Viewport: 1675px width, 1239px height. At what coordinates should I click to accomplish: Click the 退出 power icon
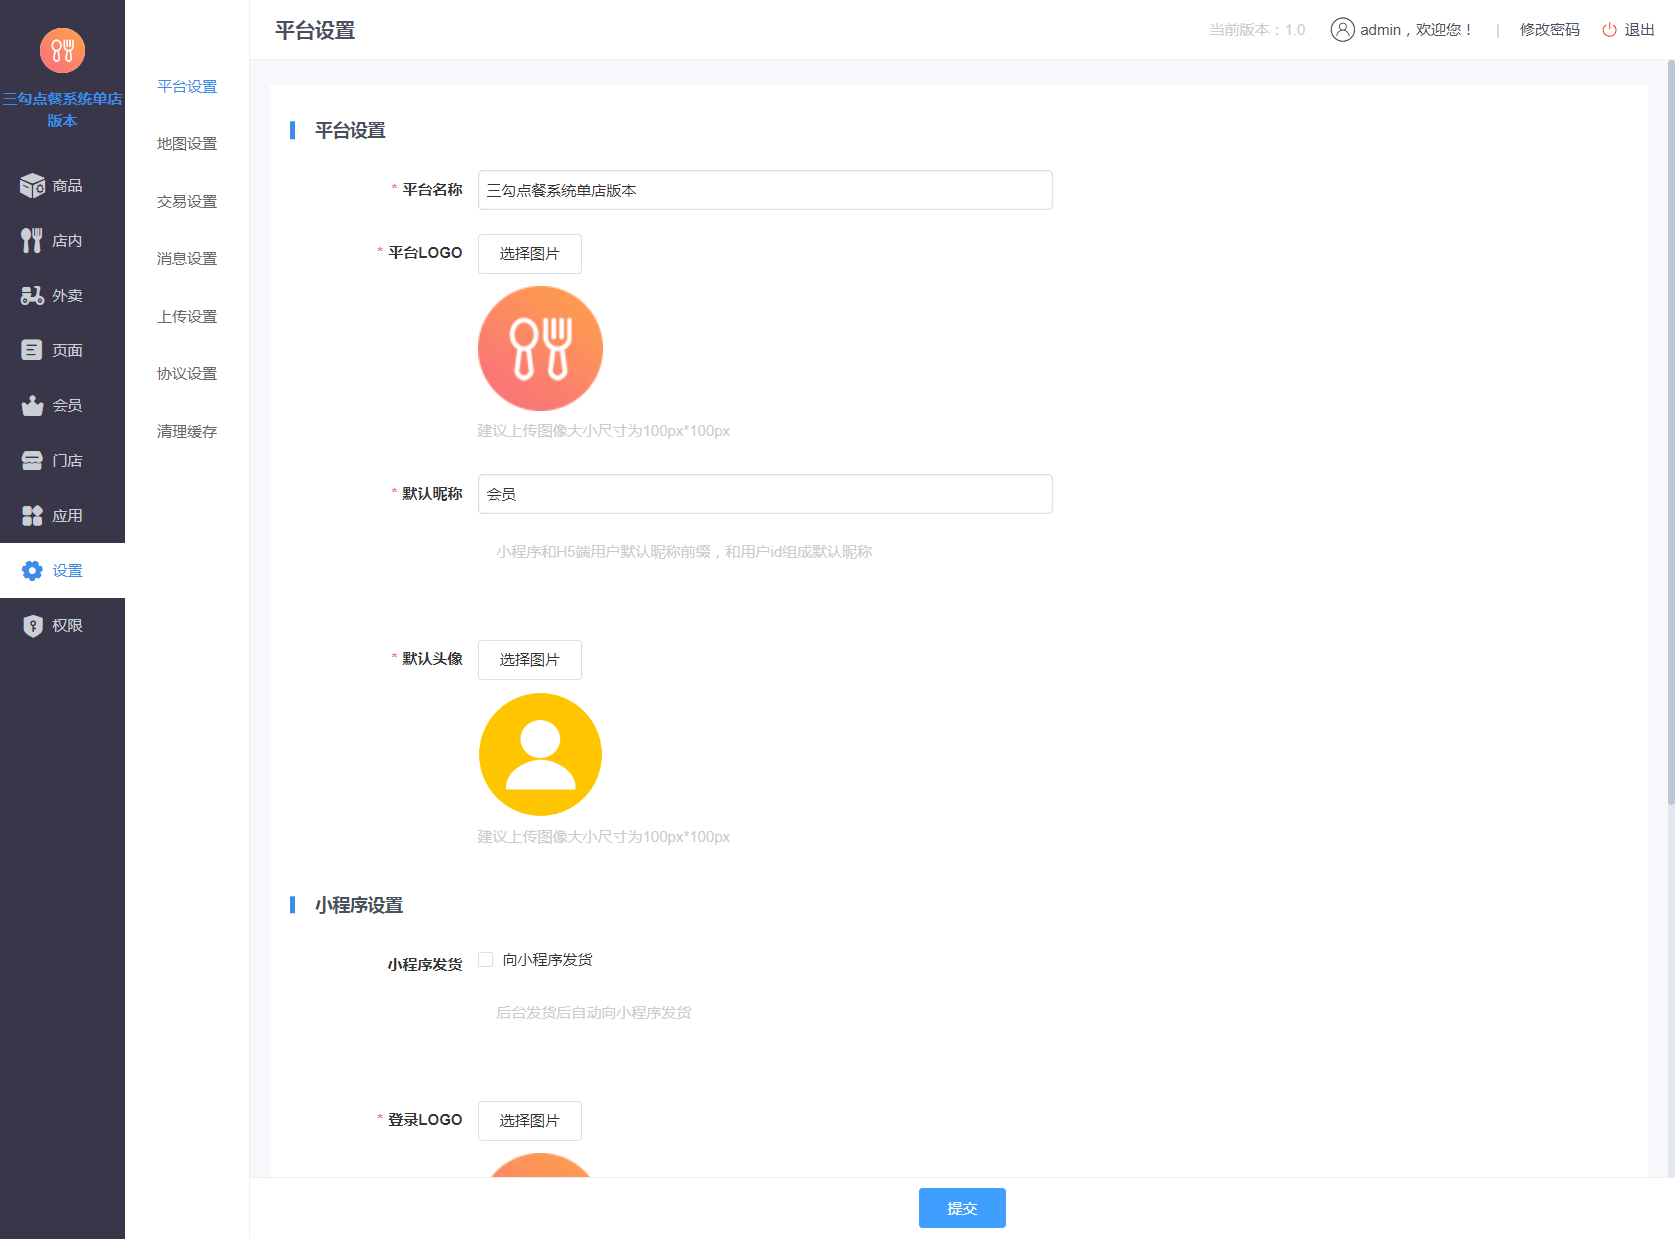[x=1609, y=30]
